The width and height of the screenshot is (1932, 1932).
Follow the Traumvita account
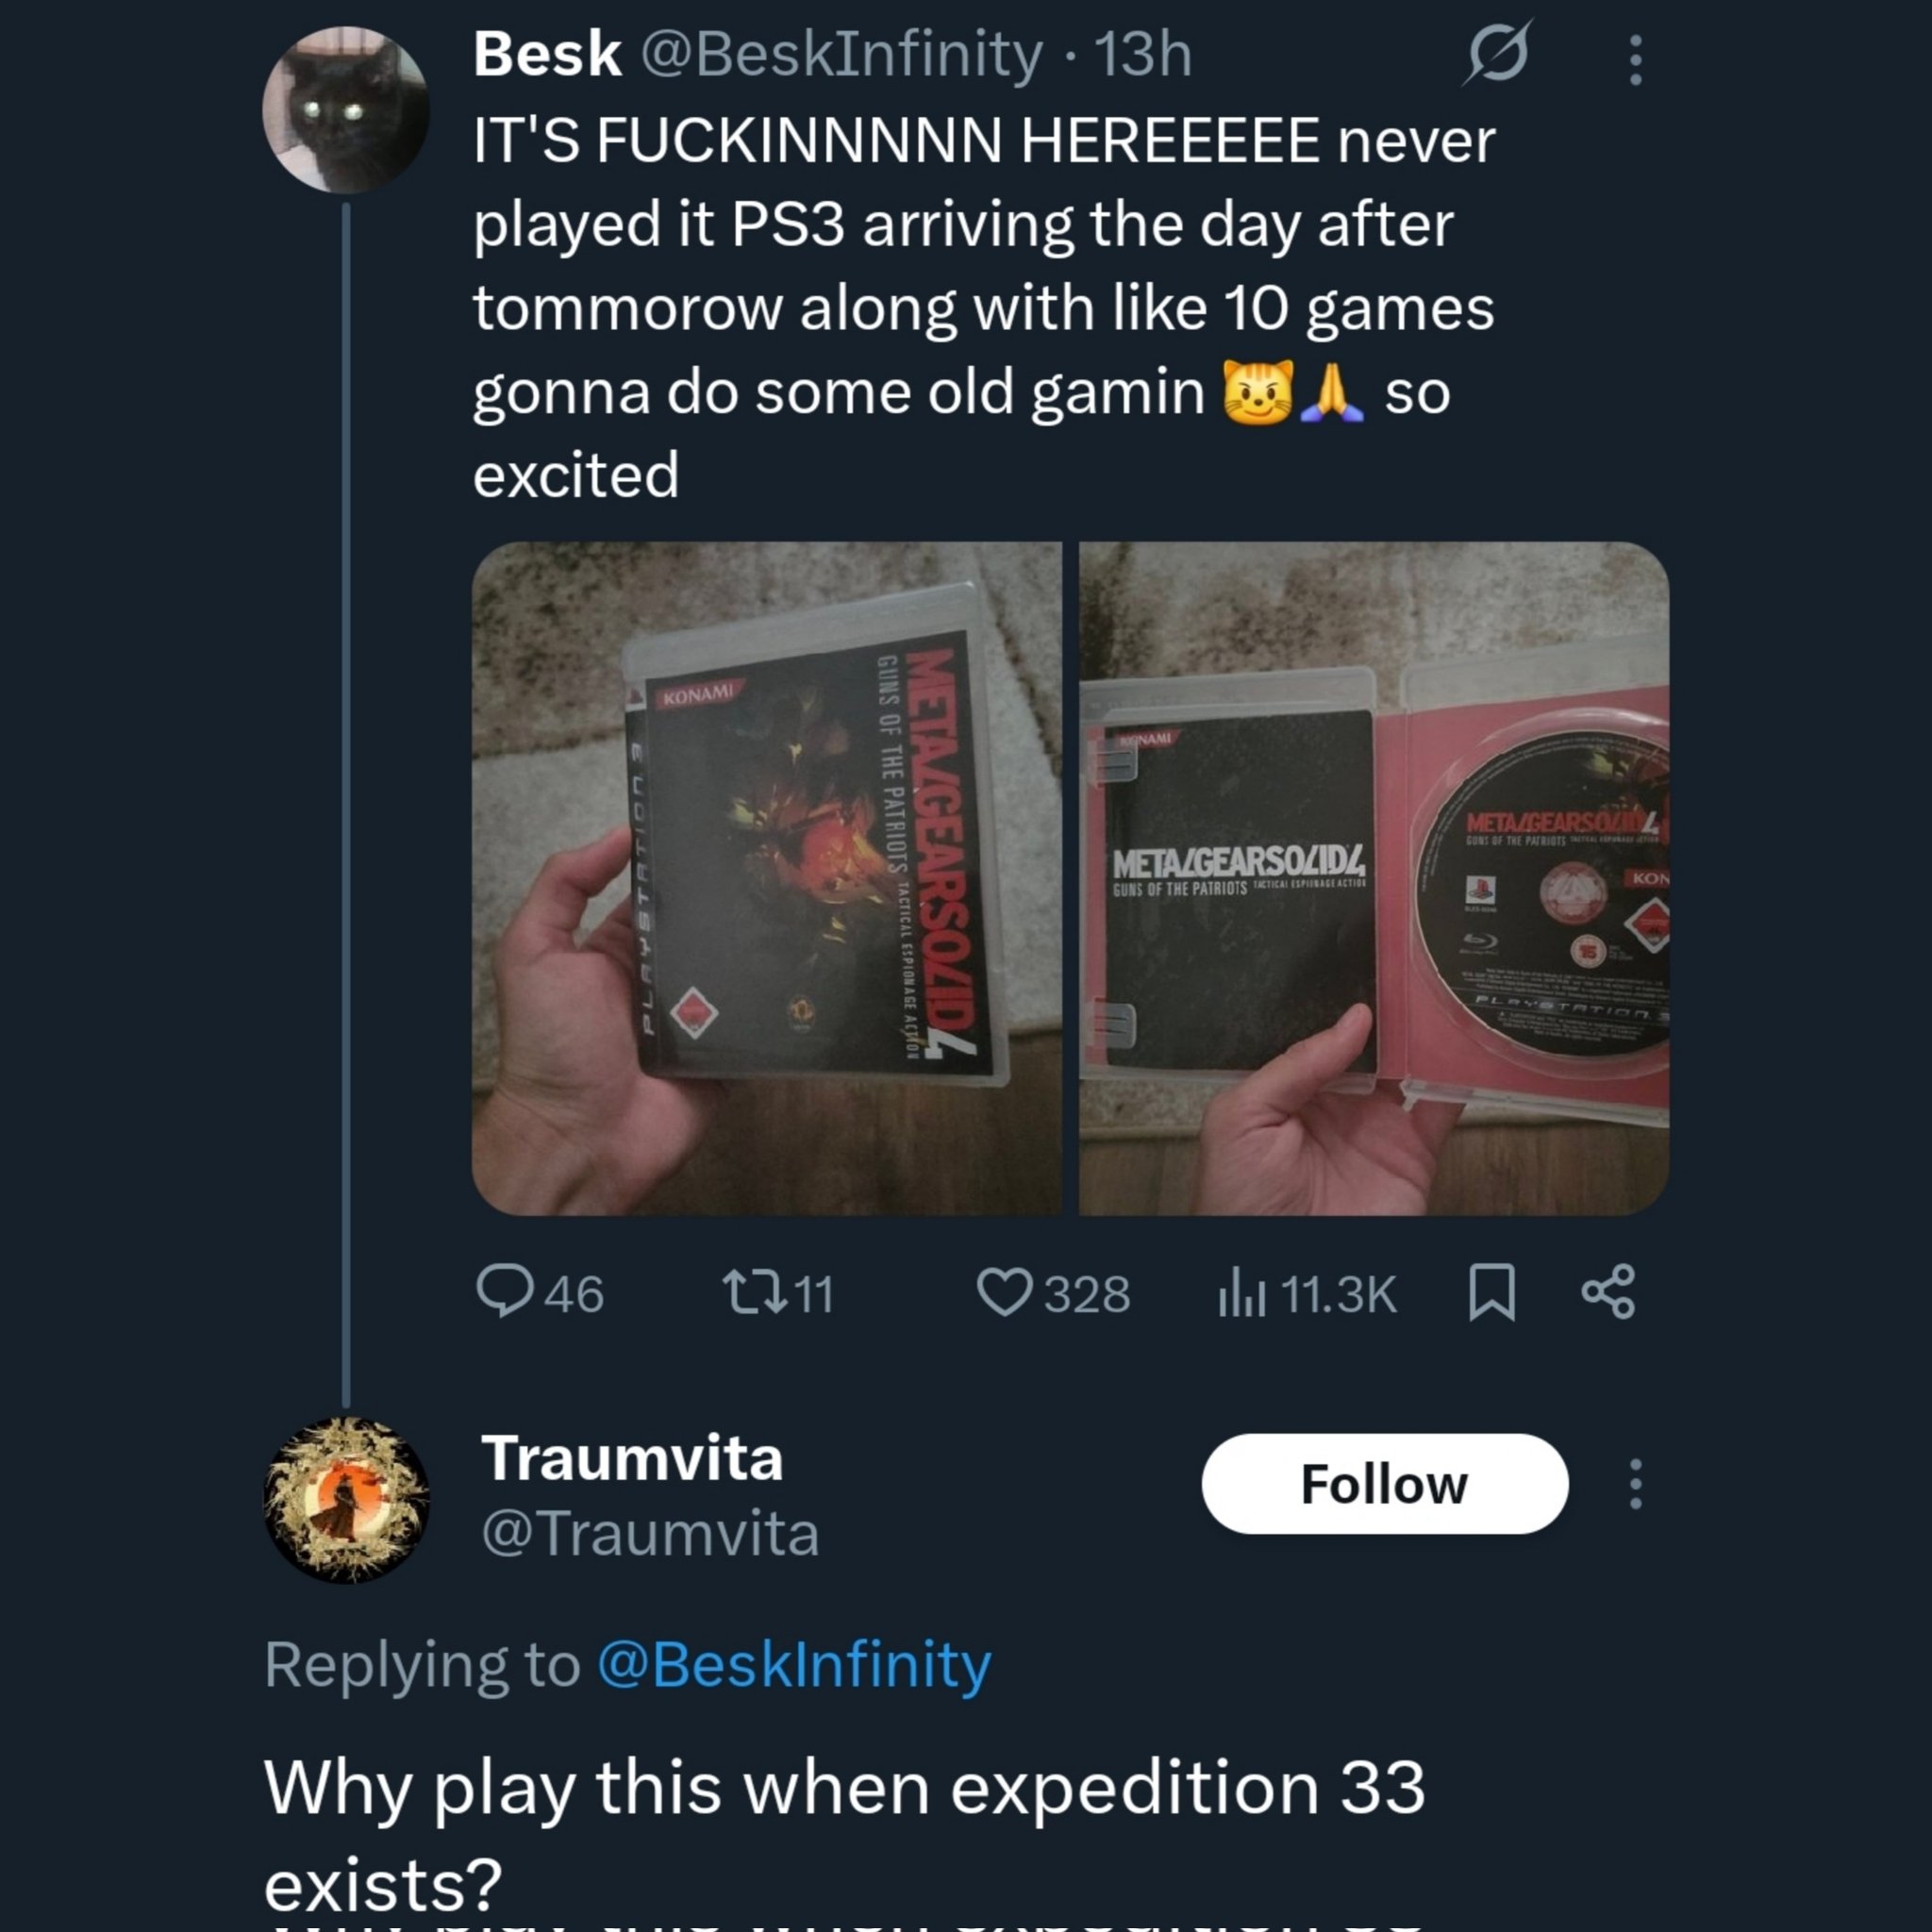click(1385, 1484)
